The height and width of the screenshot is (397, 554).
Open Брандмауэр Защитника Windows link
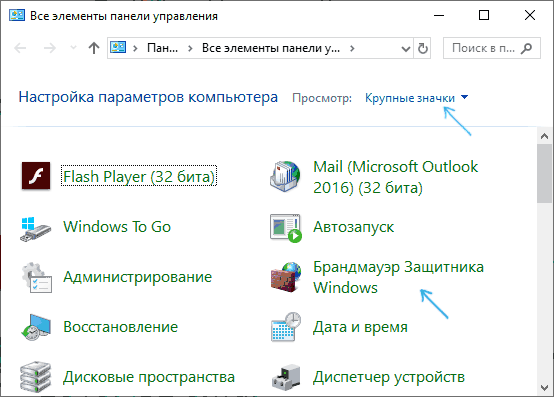398,277
